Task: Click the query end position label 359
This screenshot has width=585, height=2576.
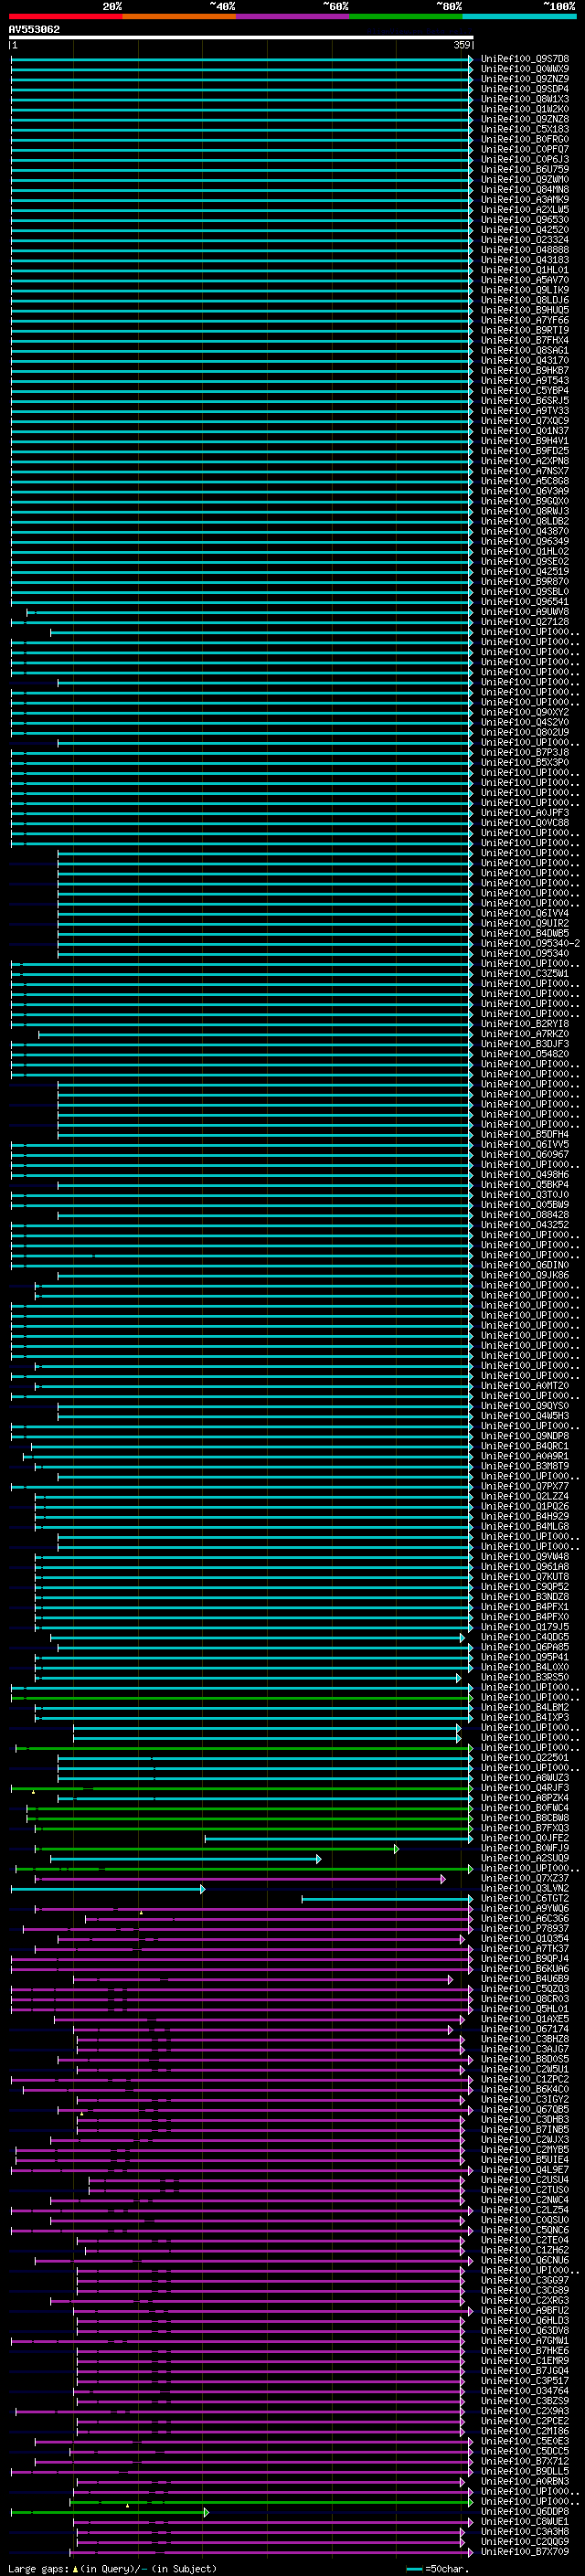Action: tap(462, 45)
